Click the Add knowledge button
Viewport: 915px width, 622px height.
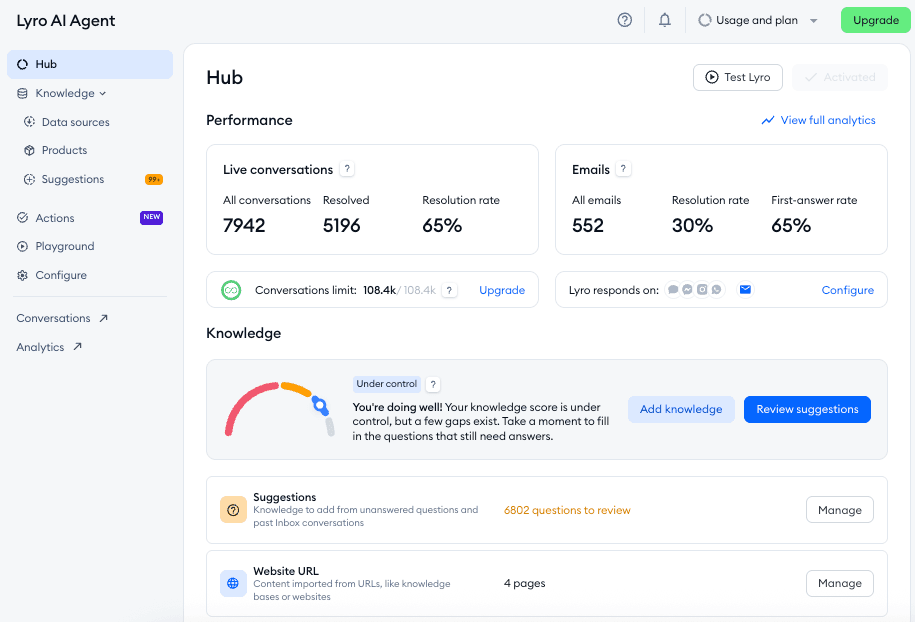(x=681, y=409)
